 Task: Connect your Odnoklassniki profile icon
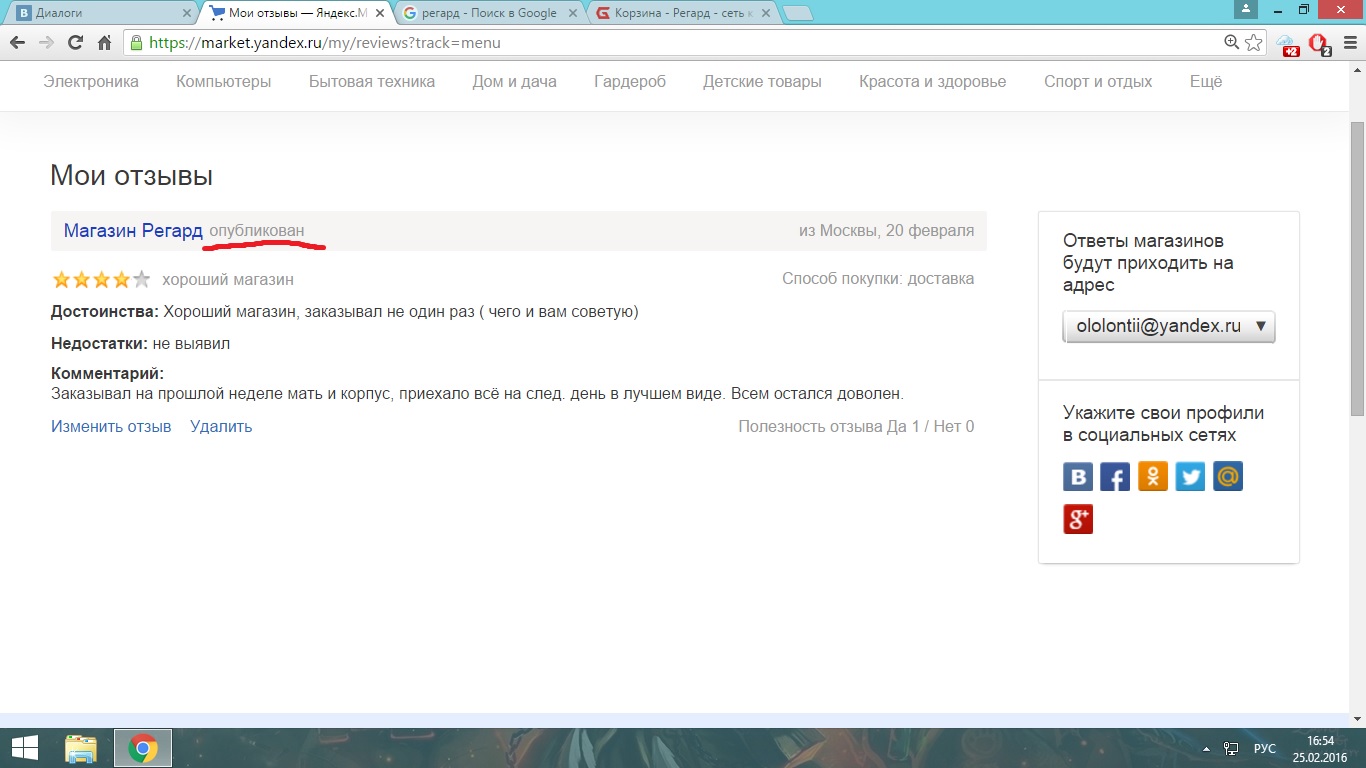[x=1153, y=477]
